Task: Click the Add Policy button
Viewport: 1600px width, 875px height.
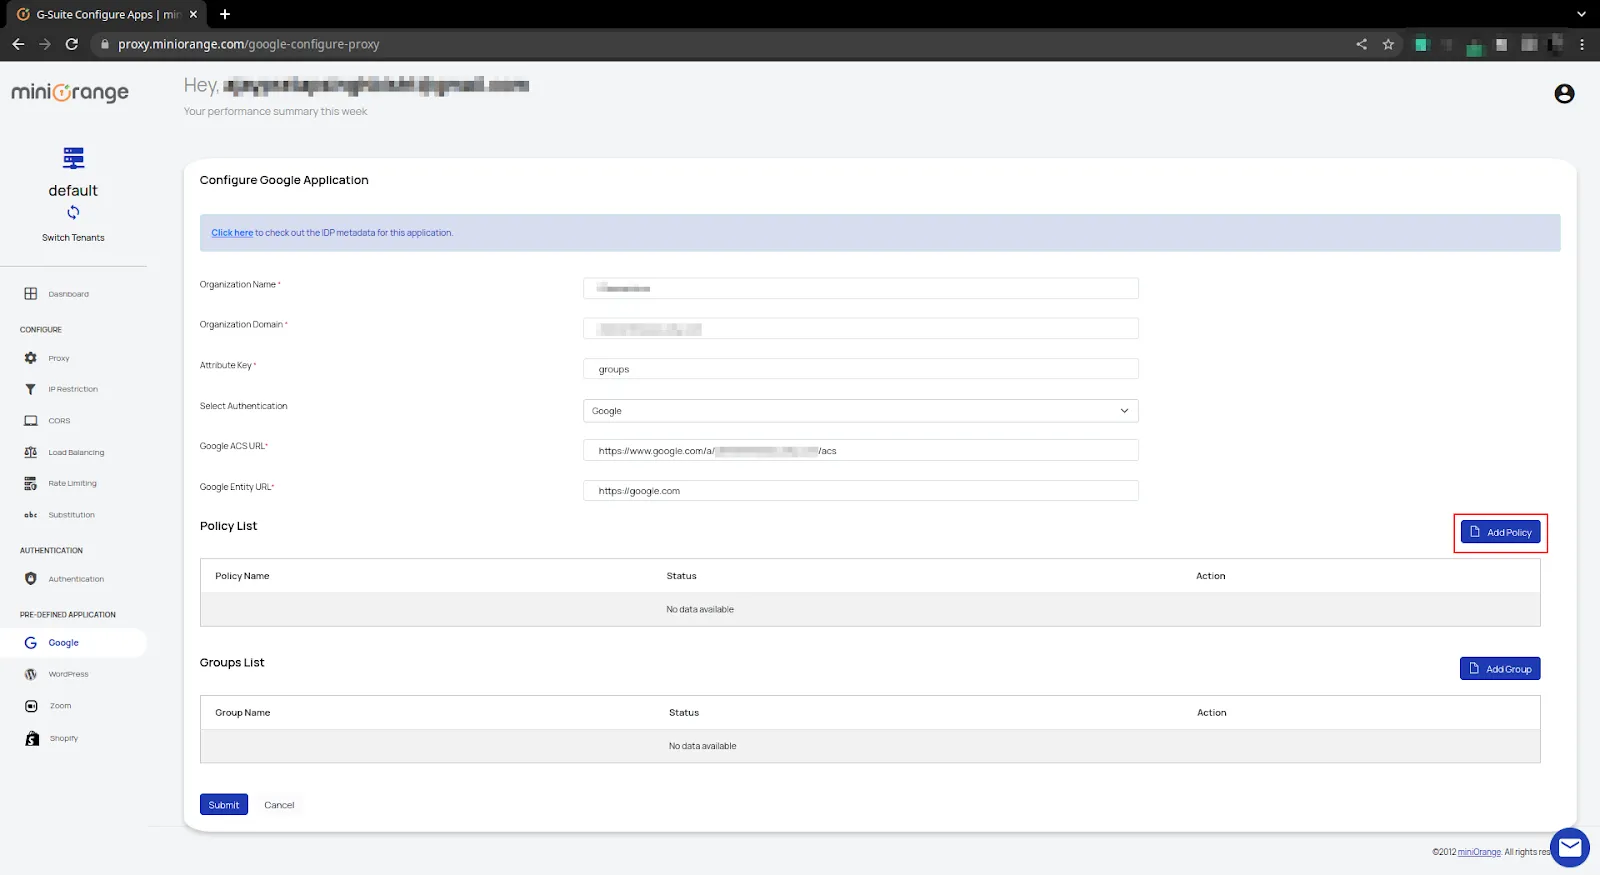Action: 1500,532
